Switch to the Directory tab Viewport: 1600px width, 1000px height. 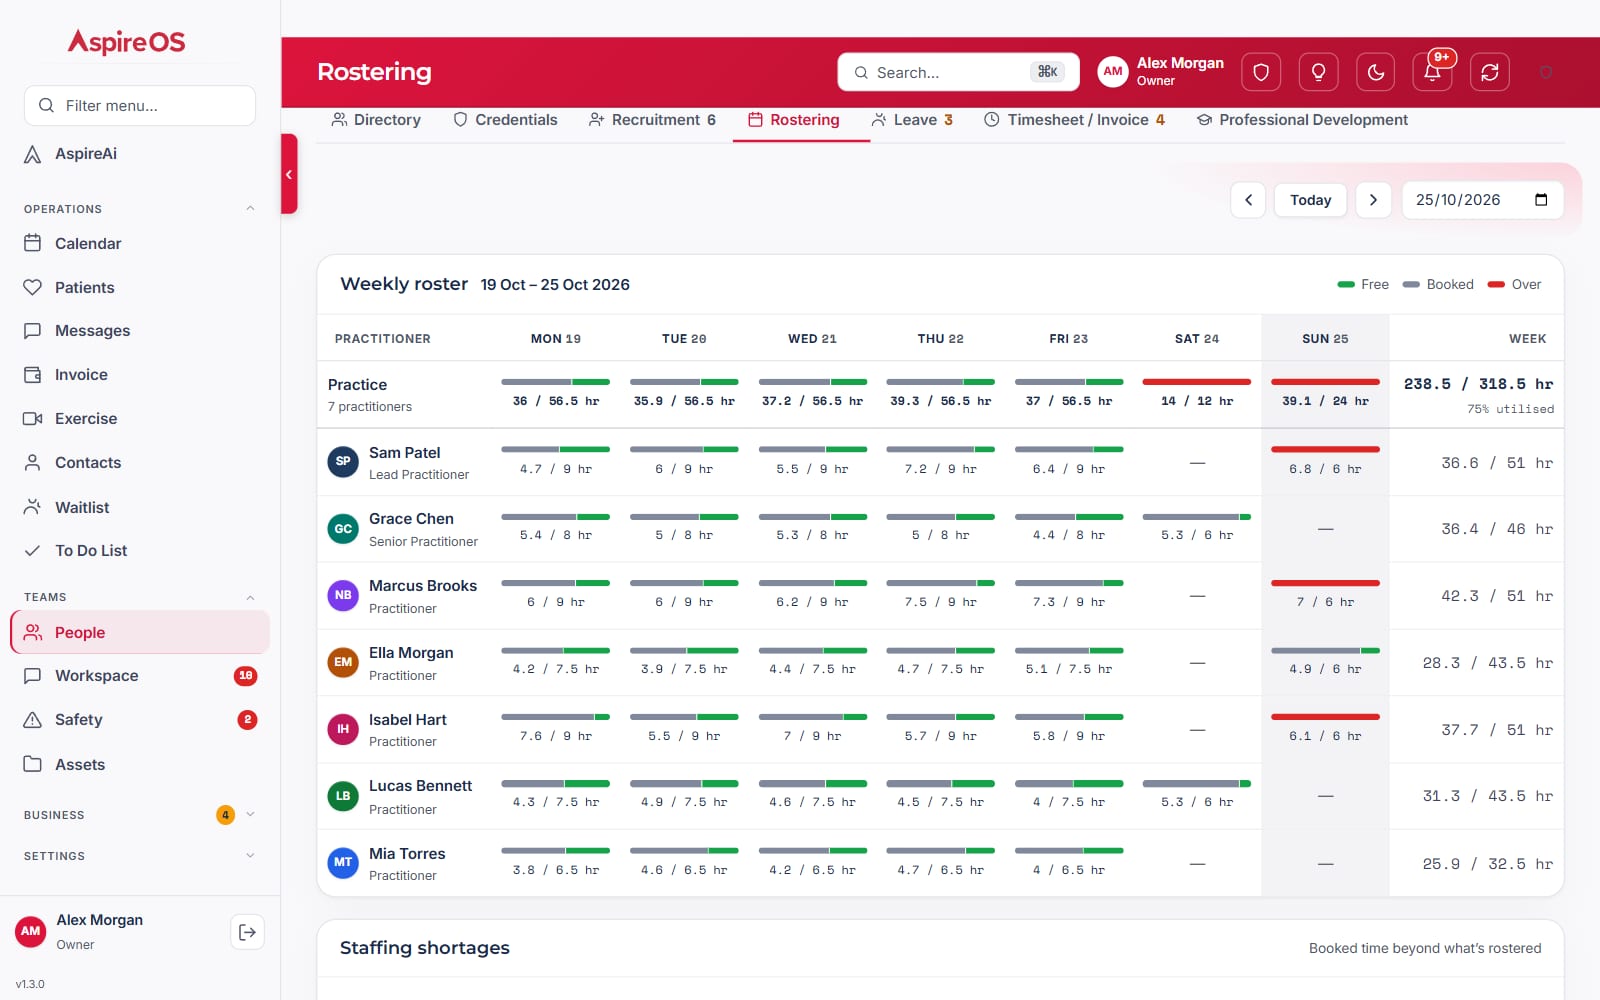[x=376, y=120]
